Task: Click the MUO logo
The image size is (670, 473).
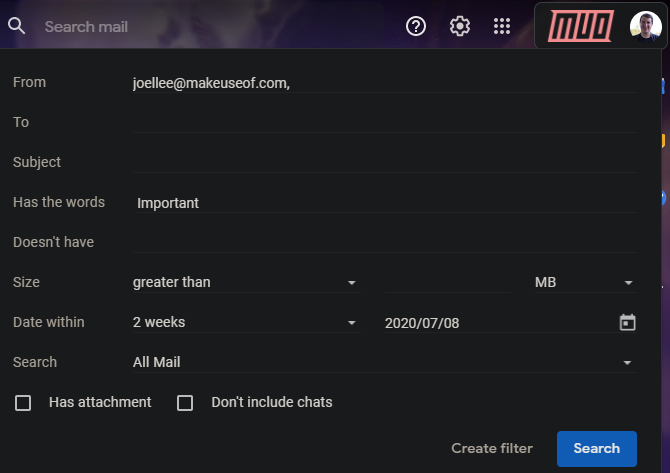Action: point(581,26)
